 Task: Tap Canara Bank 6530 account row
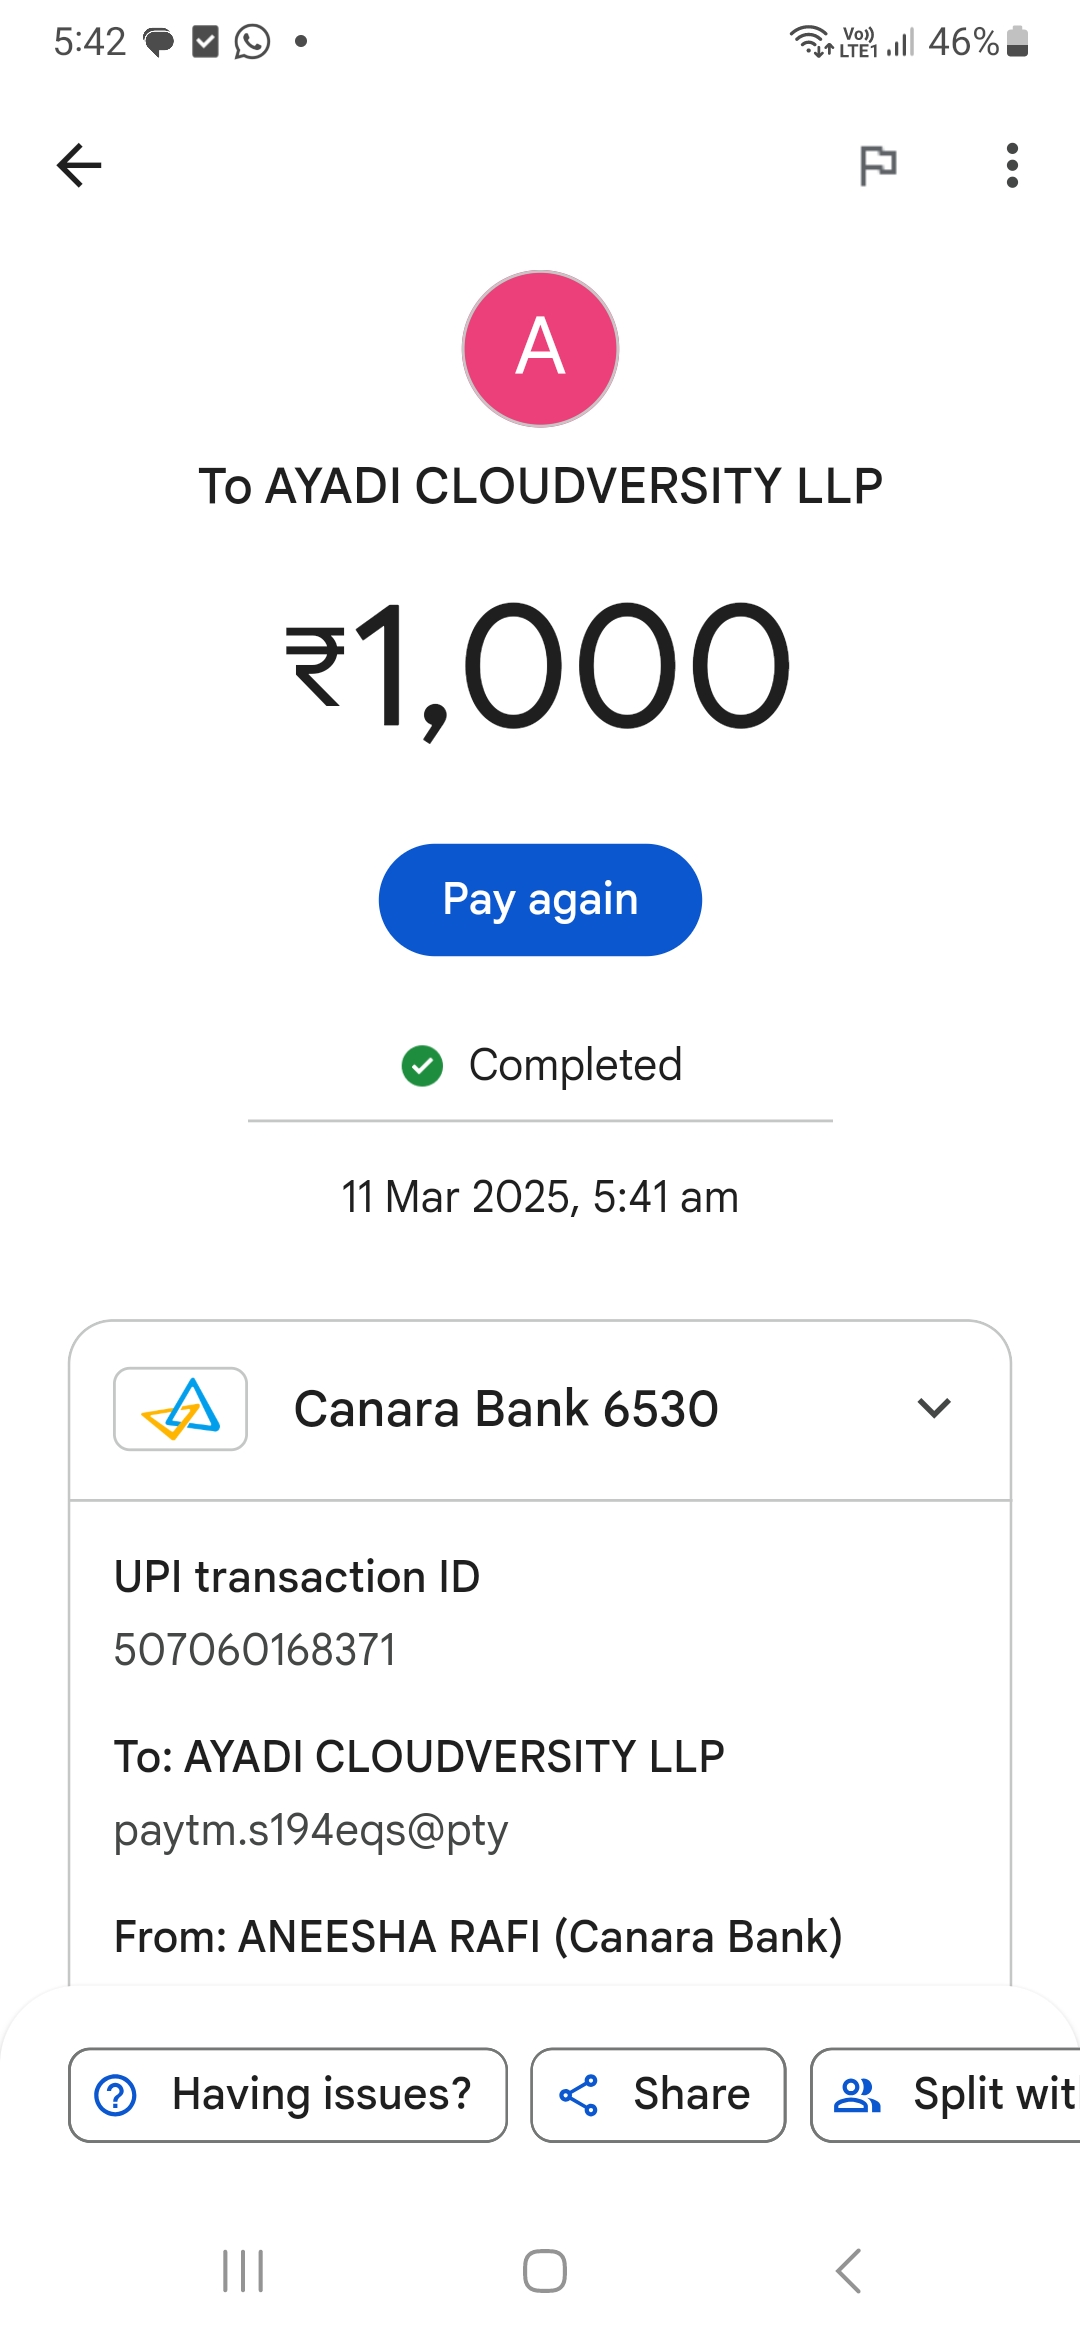[506, 1409]
